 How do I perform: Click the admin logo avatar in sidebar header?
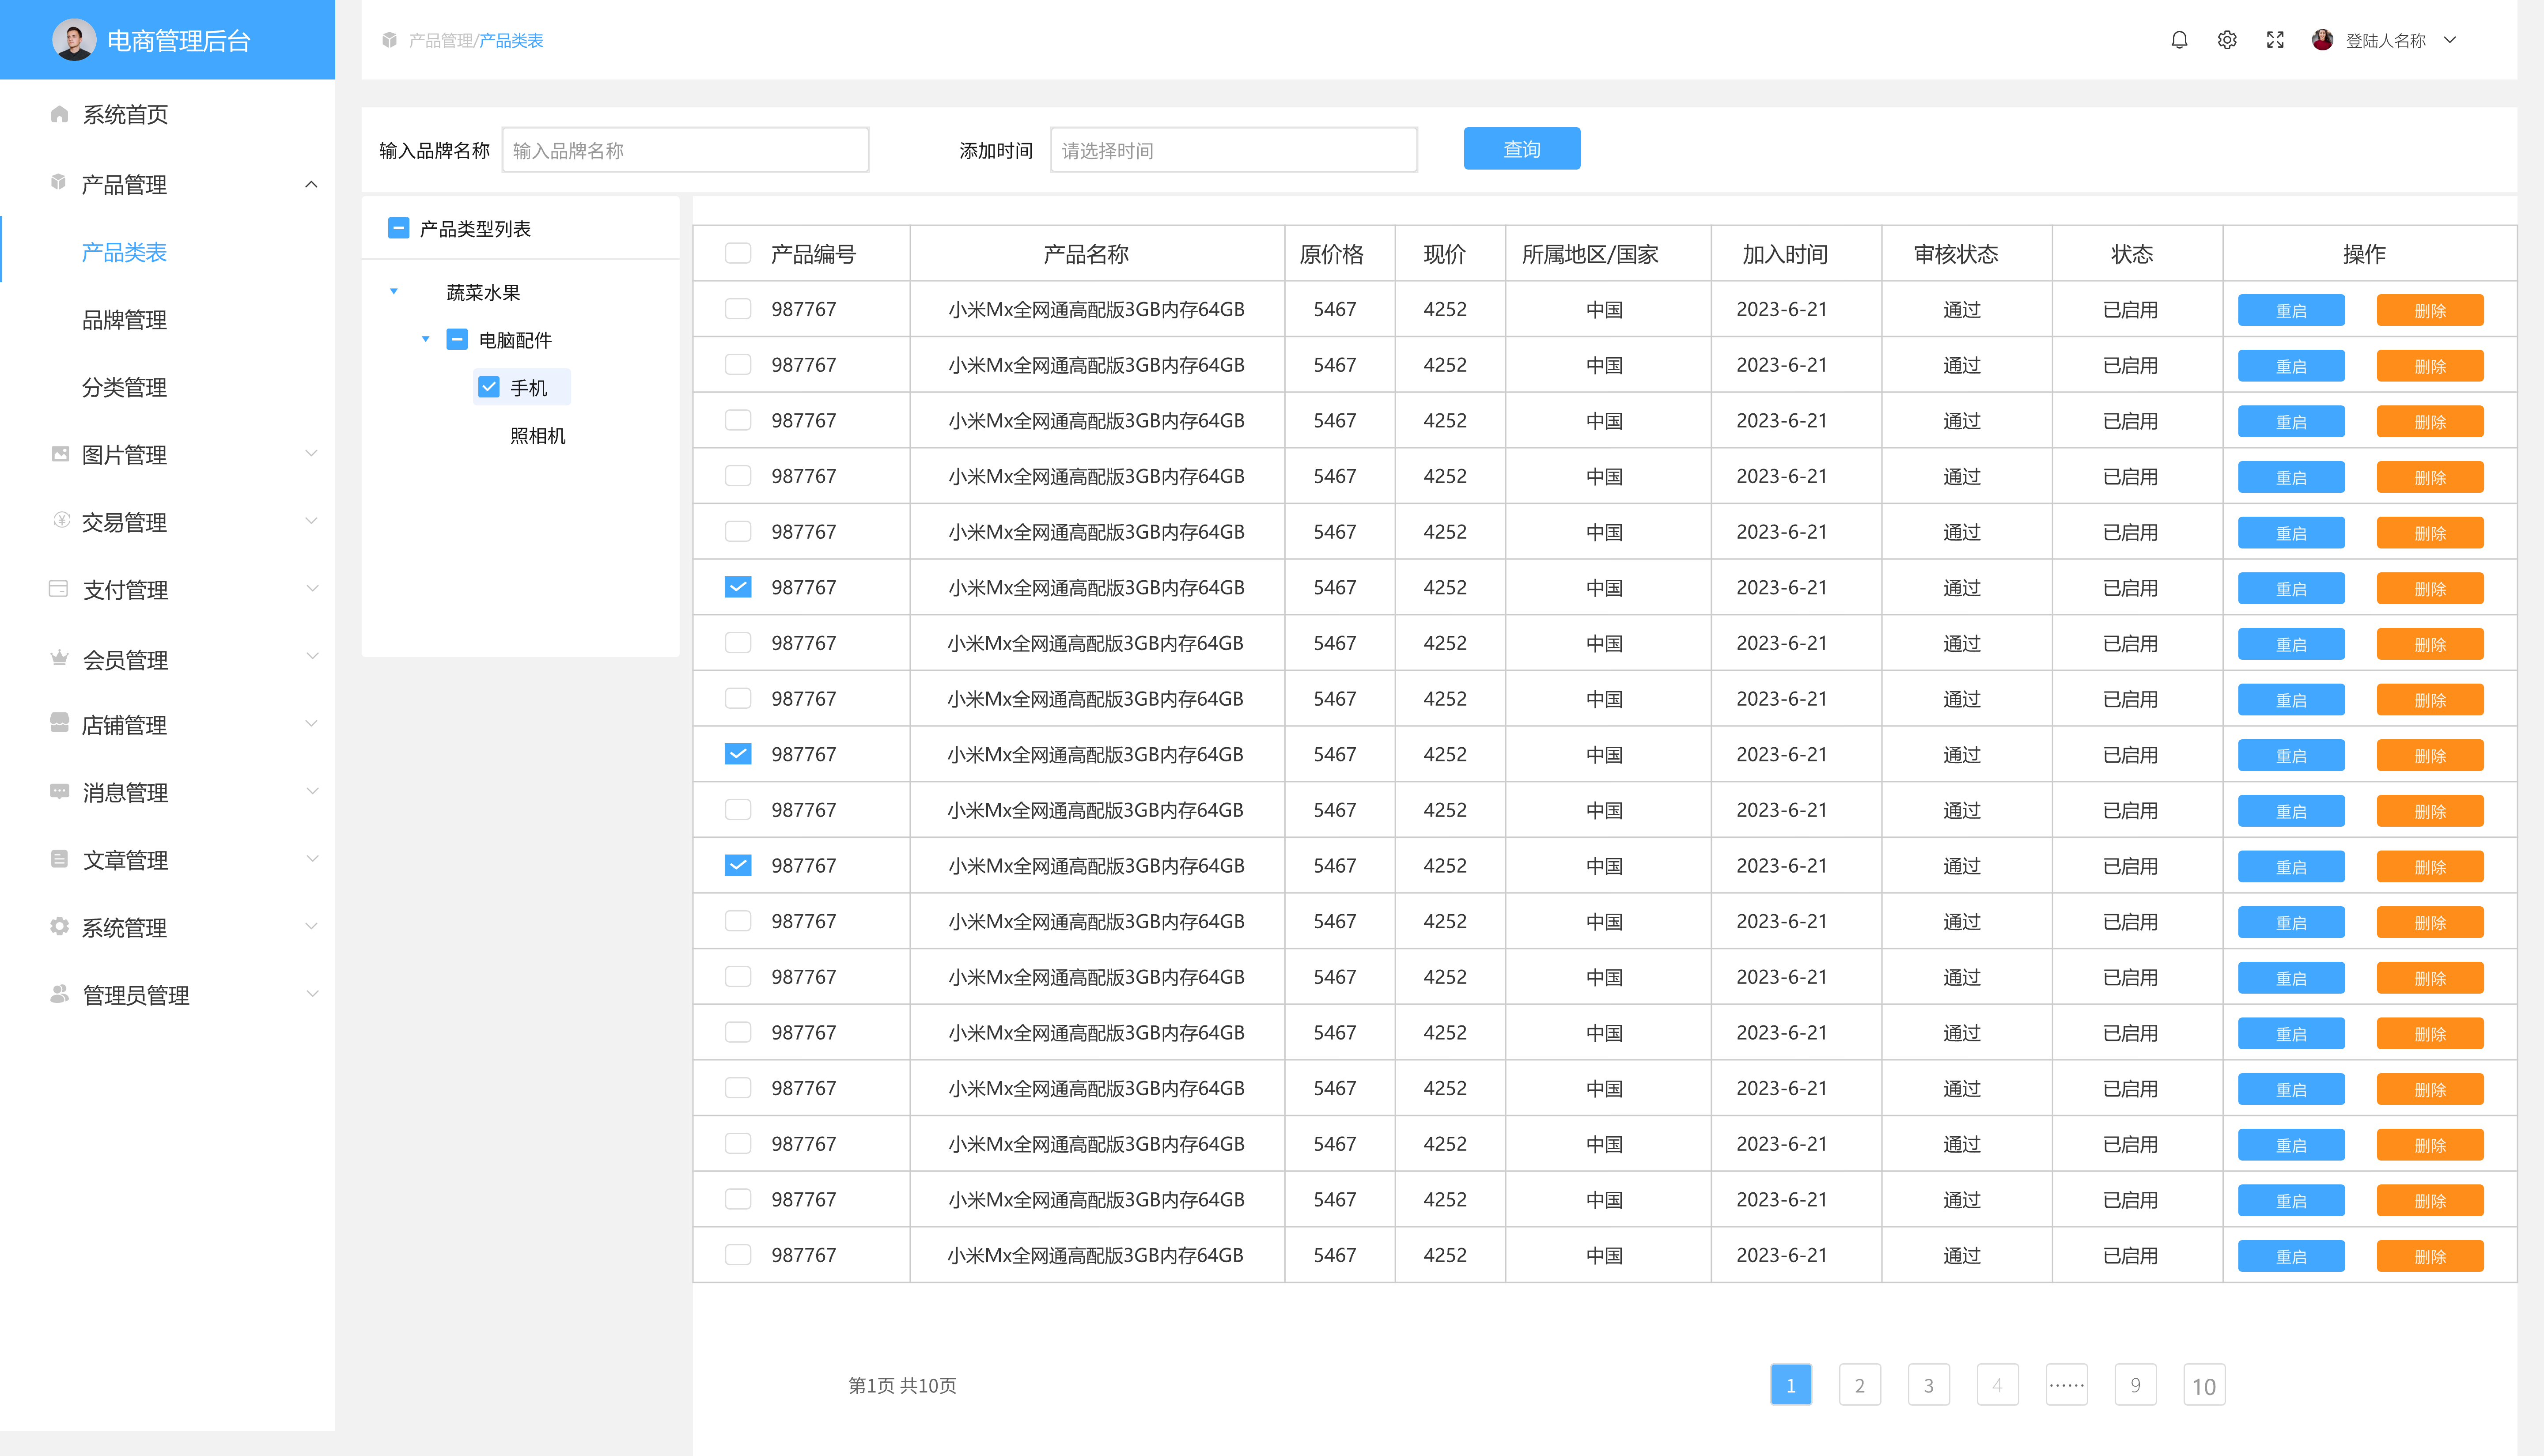click(x=74, y=40)
